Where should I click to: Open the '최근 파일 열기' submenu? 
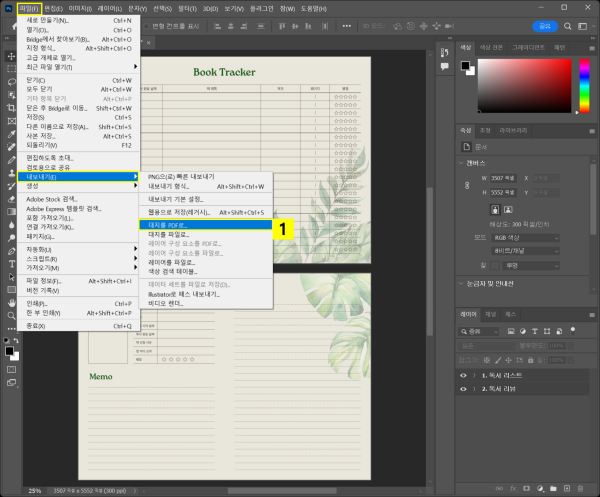pyautogui.click(x=78, y=67)
